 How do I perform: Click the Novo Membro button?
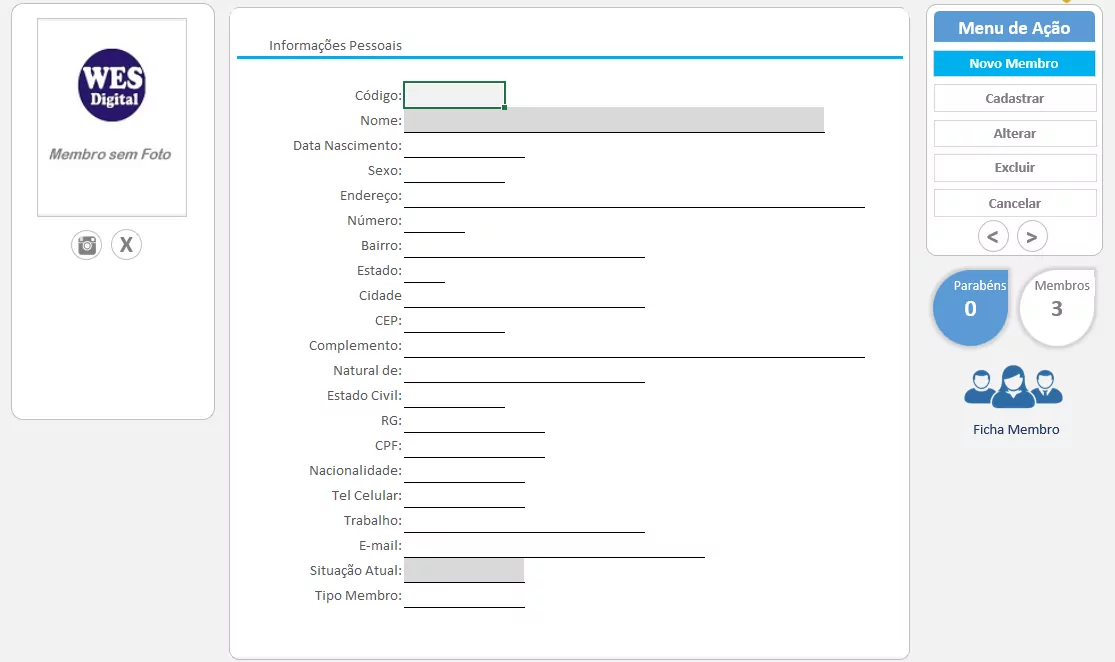click(x=1014, y=63)
